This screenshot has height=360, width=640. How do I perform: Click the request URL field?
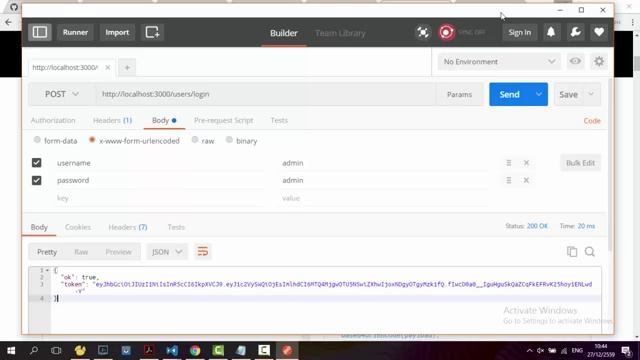click(x=266, y=94)
